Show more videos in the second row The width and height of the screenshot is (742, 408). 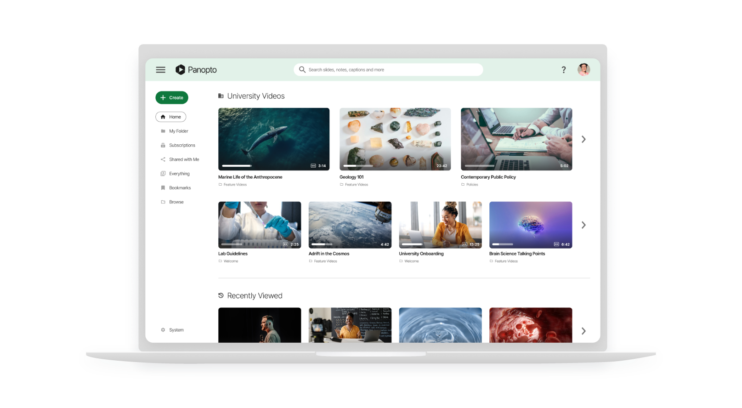click(x=583, y=225)
